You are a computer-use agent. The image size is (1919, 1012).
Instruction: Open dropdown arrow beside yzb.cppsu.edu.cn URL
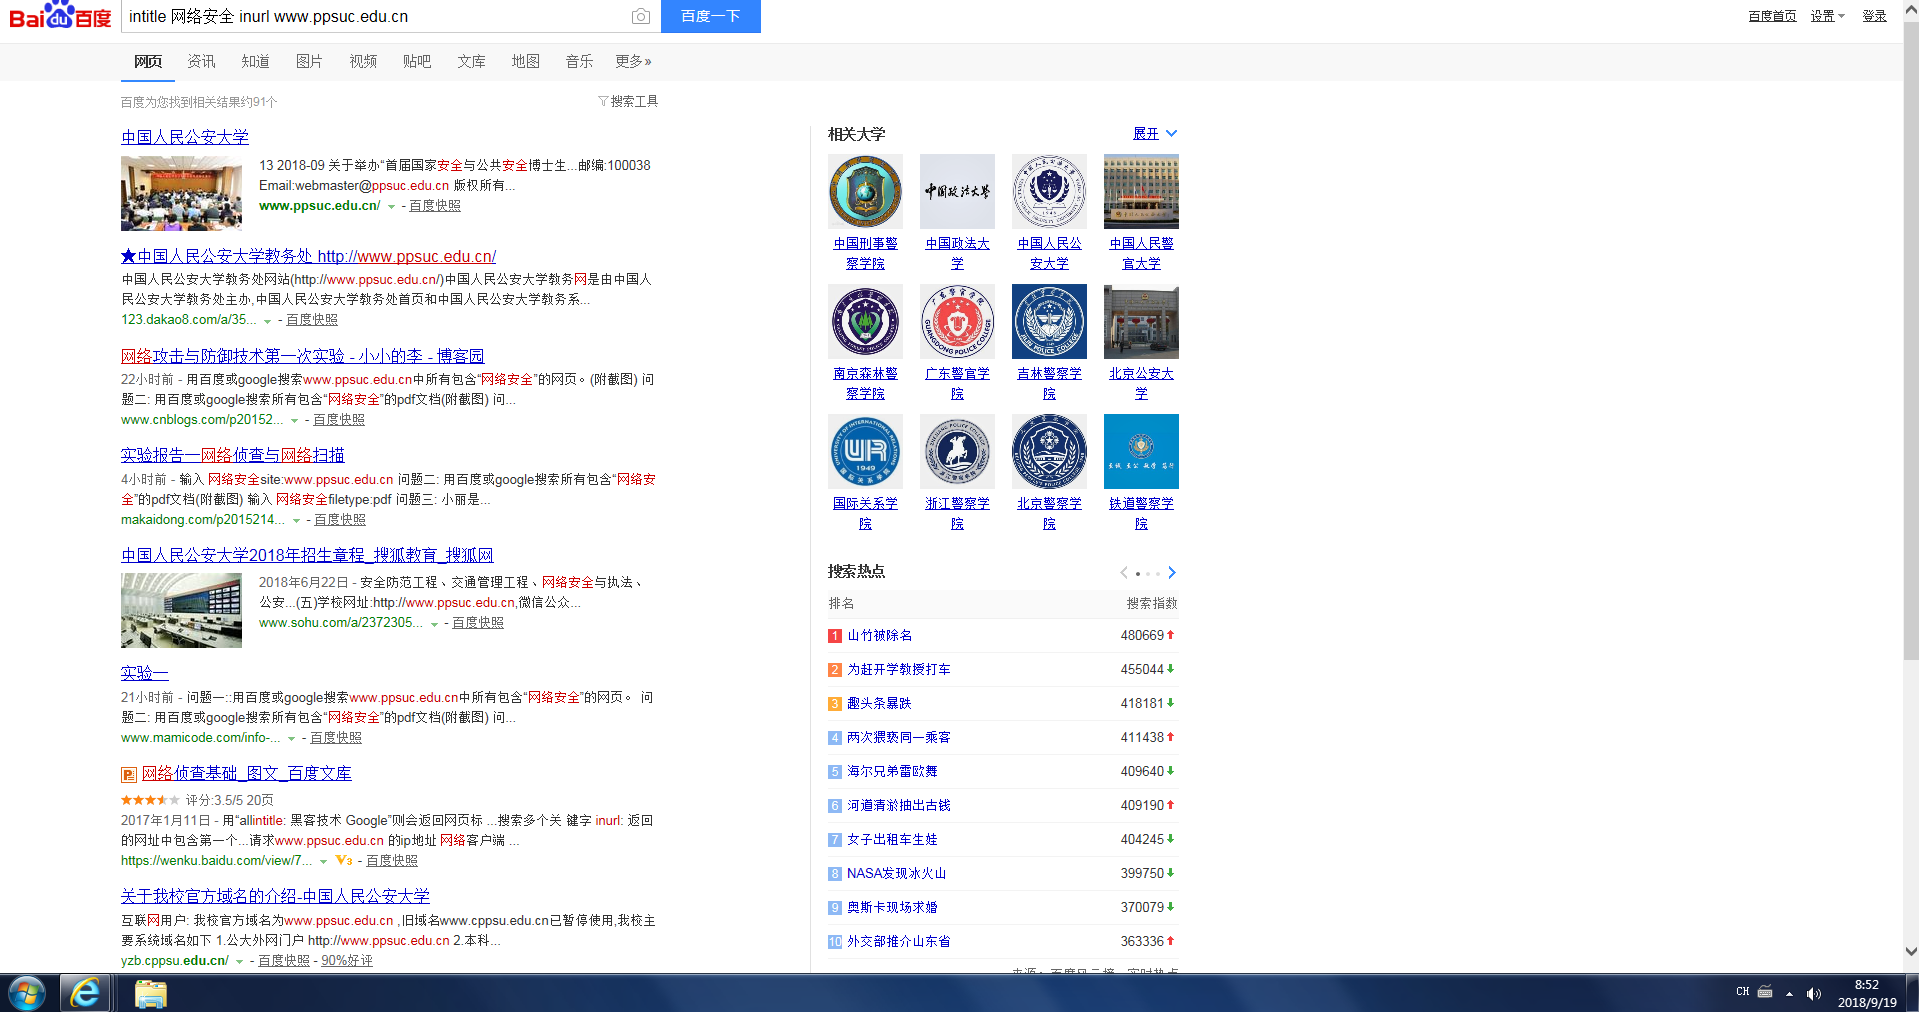click(x=239, y=962)
